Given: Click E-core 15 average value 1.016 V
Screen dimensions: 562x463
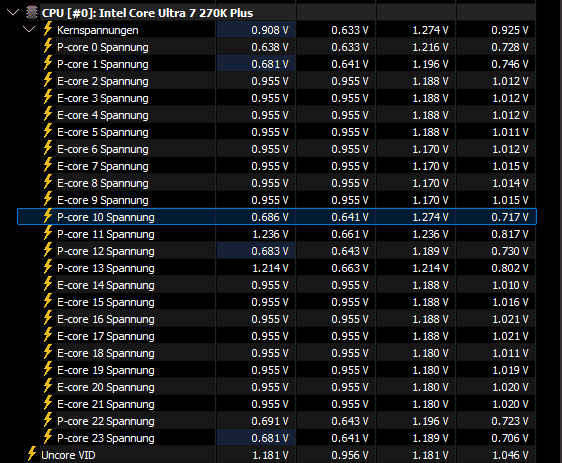Looking at the screenshot, I should point(510,302).
